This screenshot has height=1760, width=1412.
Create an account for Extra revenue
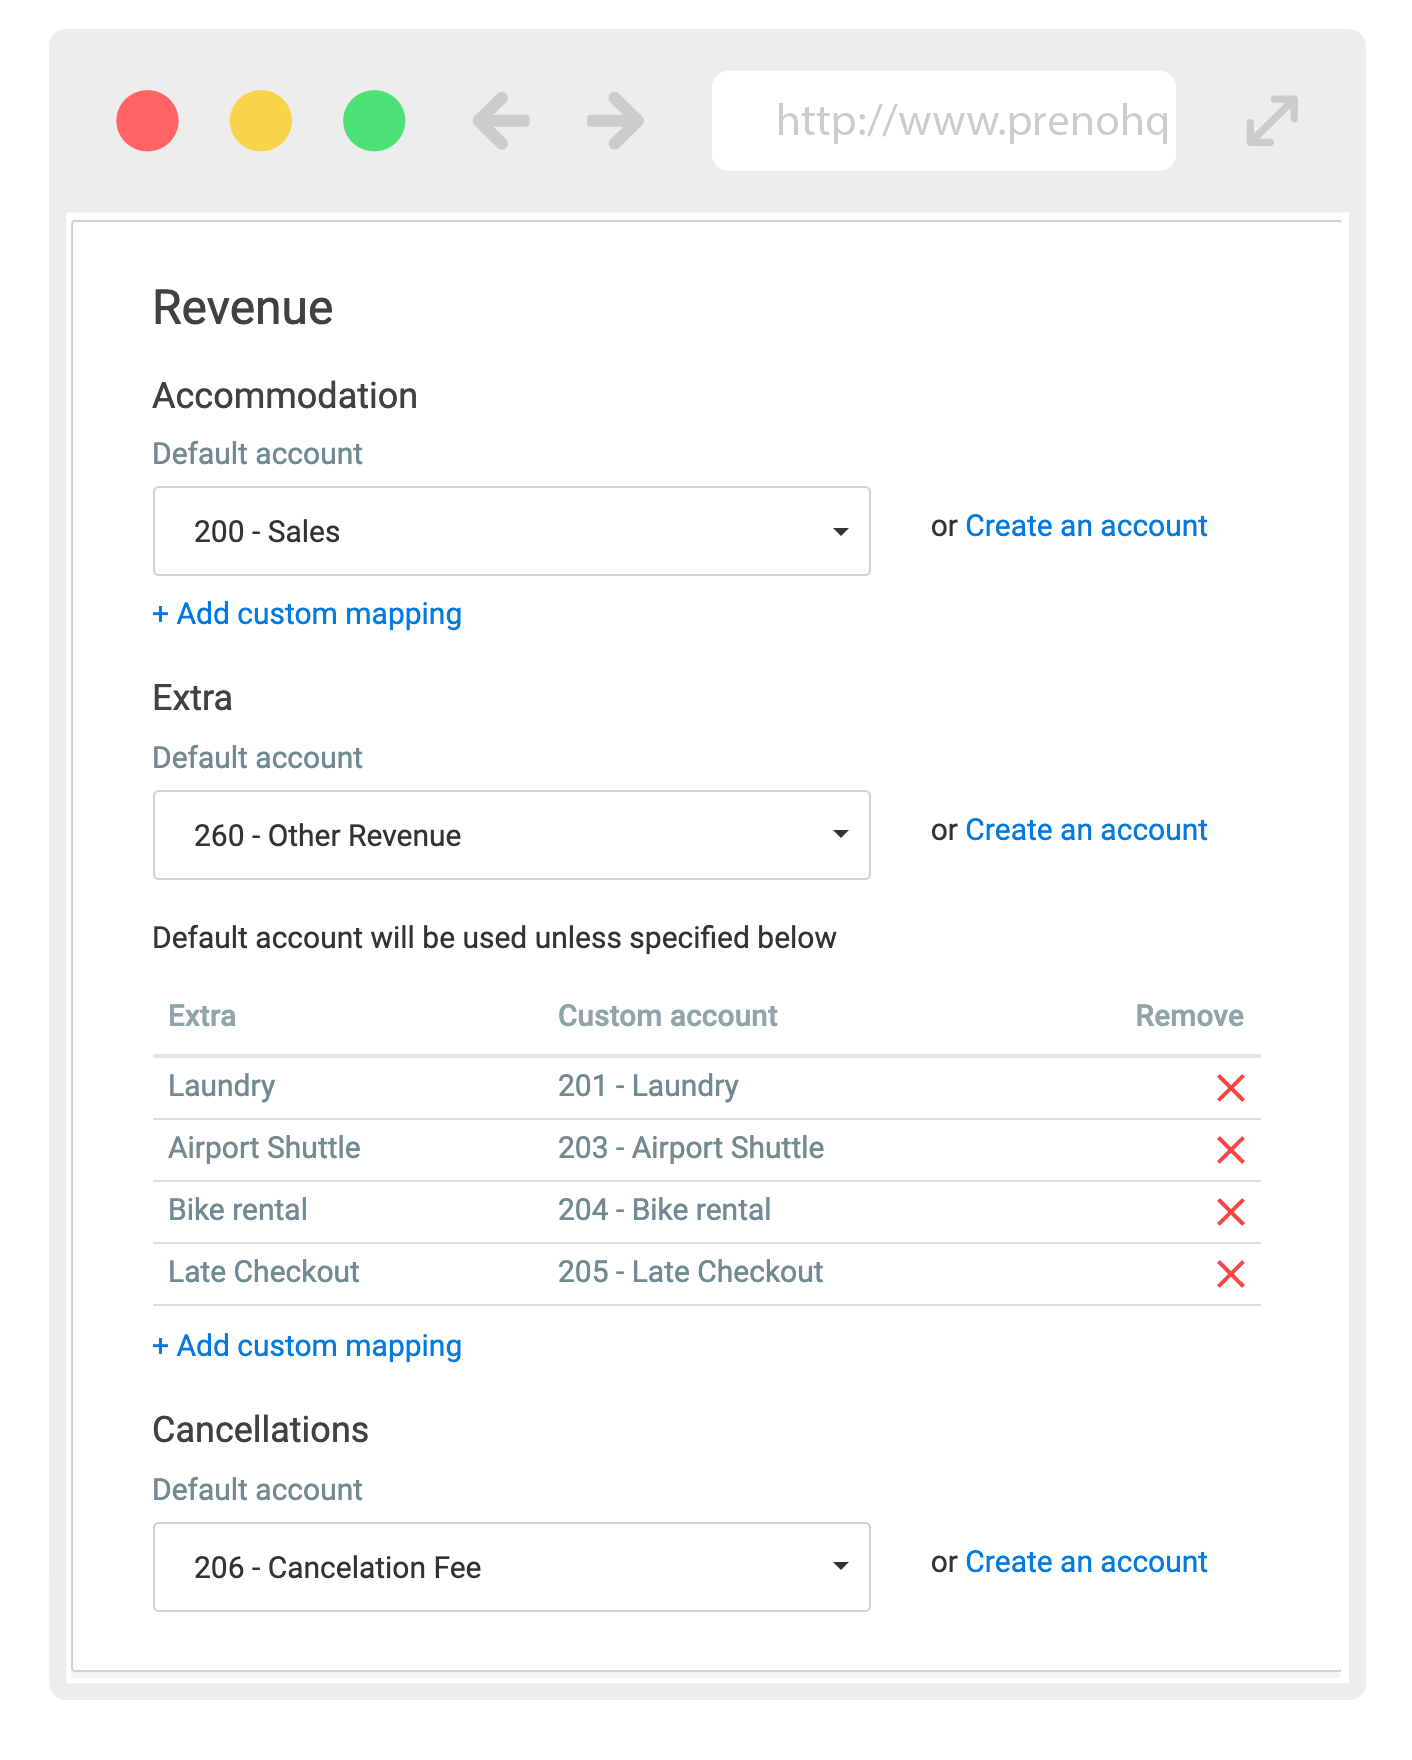pyautogui.click(x=1086, y=830)
